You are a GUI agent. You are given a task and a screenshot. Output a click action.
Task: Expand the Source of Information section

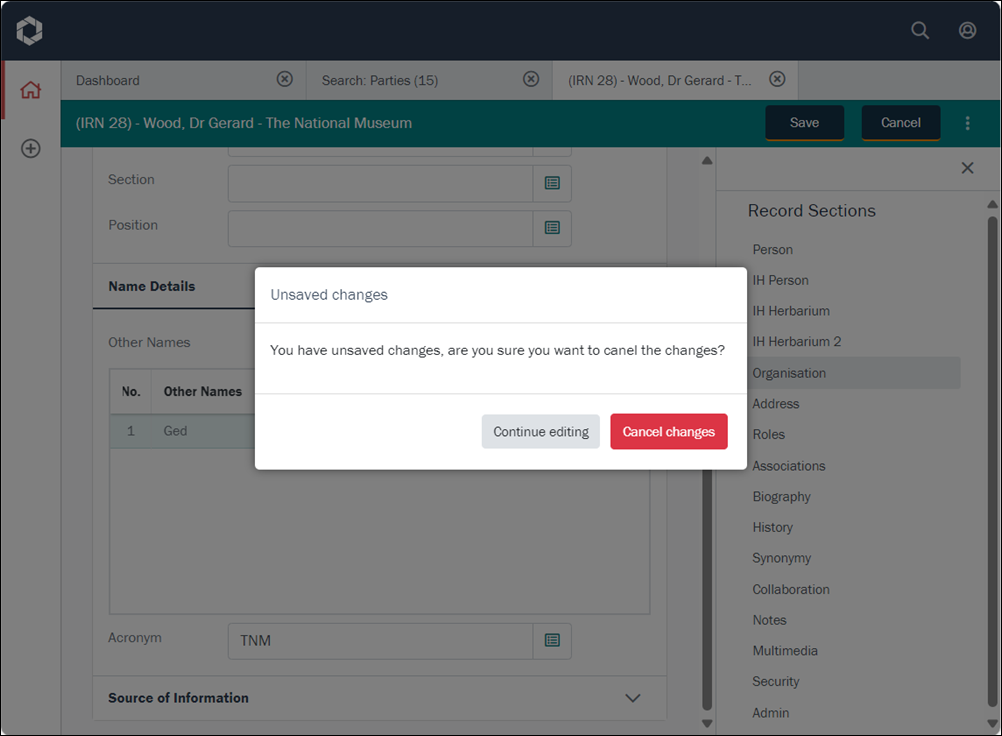(x=632, y=698)
